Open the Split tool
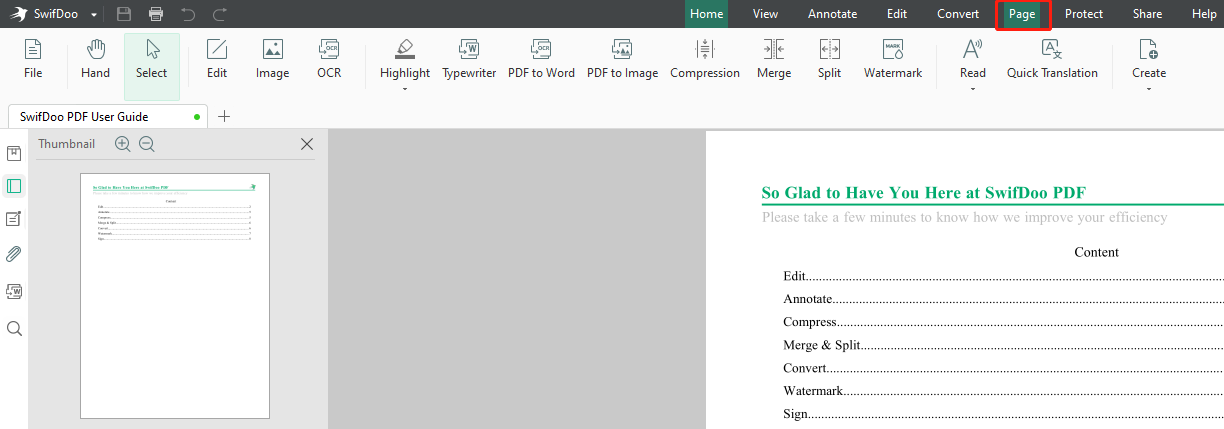1224x429 pixels. point(829,59)
